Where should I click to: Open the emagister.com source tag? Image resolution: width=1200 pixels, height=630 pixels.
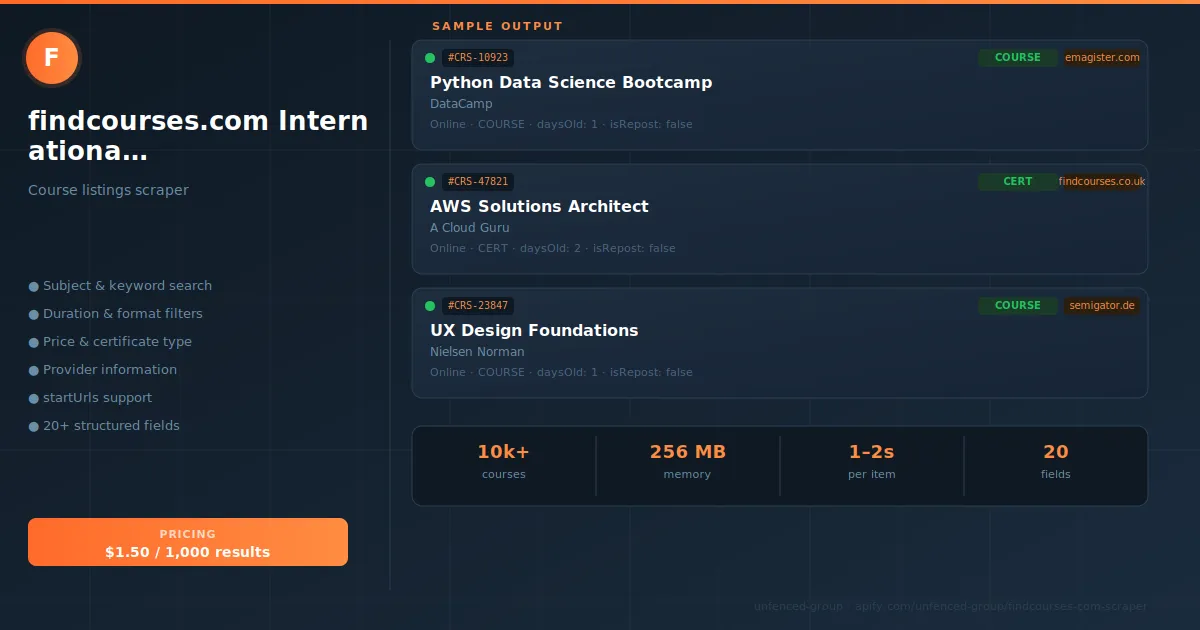[x=1102, y=58]
